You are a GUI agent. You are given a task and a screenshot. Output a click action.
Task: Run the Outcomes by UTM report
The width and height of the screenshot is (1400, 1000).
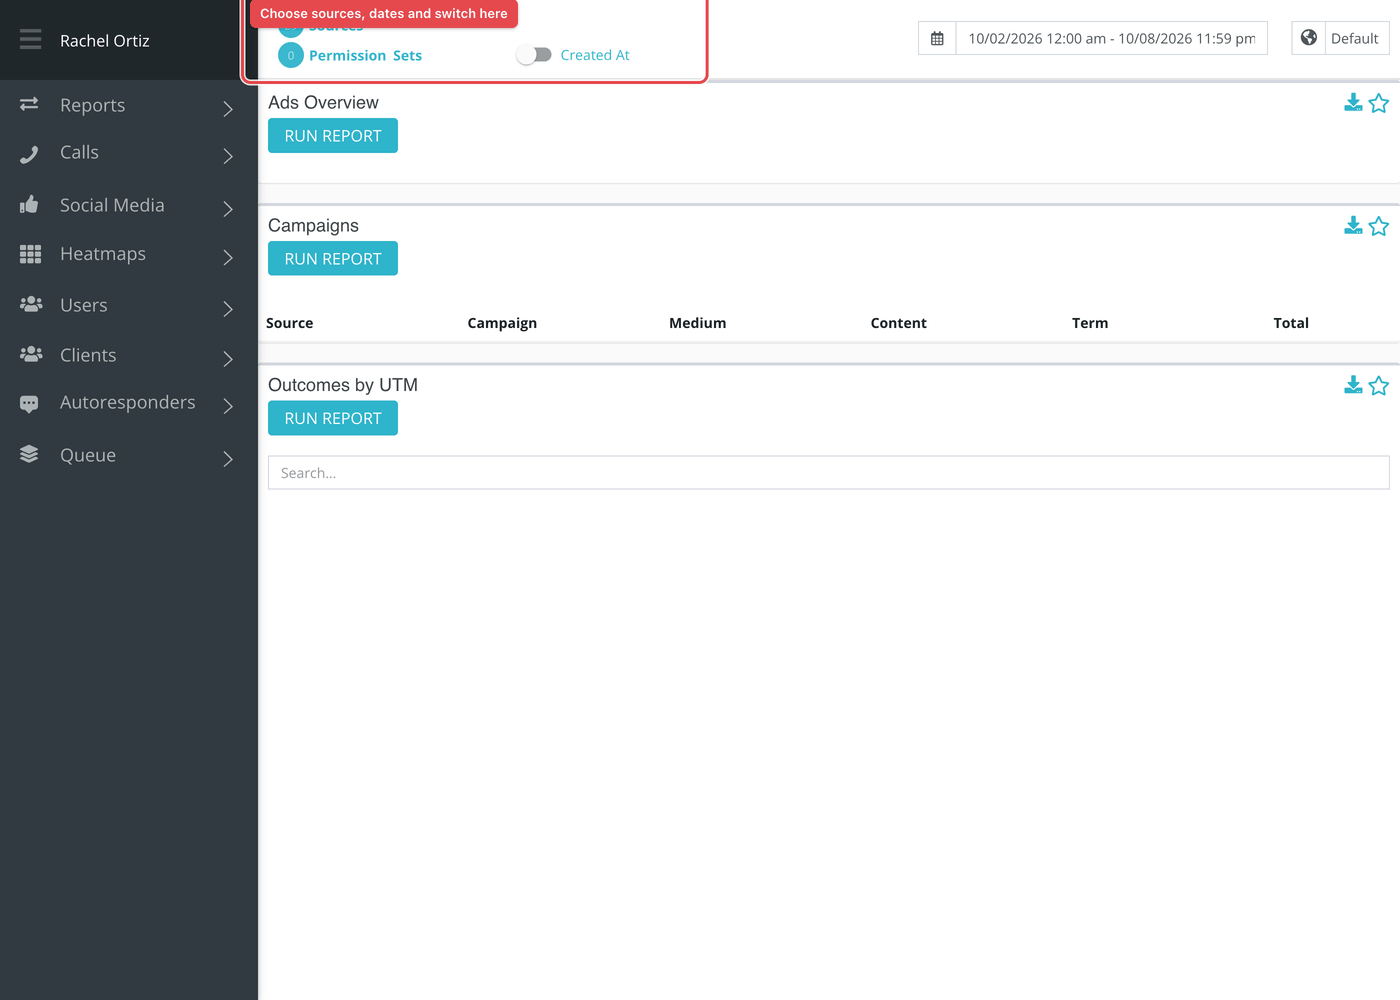(333, 418)
